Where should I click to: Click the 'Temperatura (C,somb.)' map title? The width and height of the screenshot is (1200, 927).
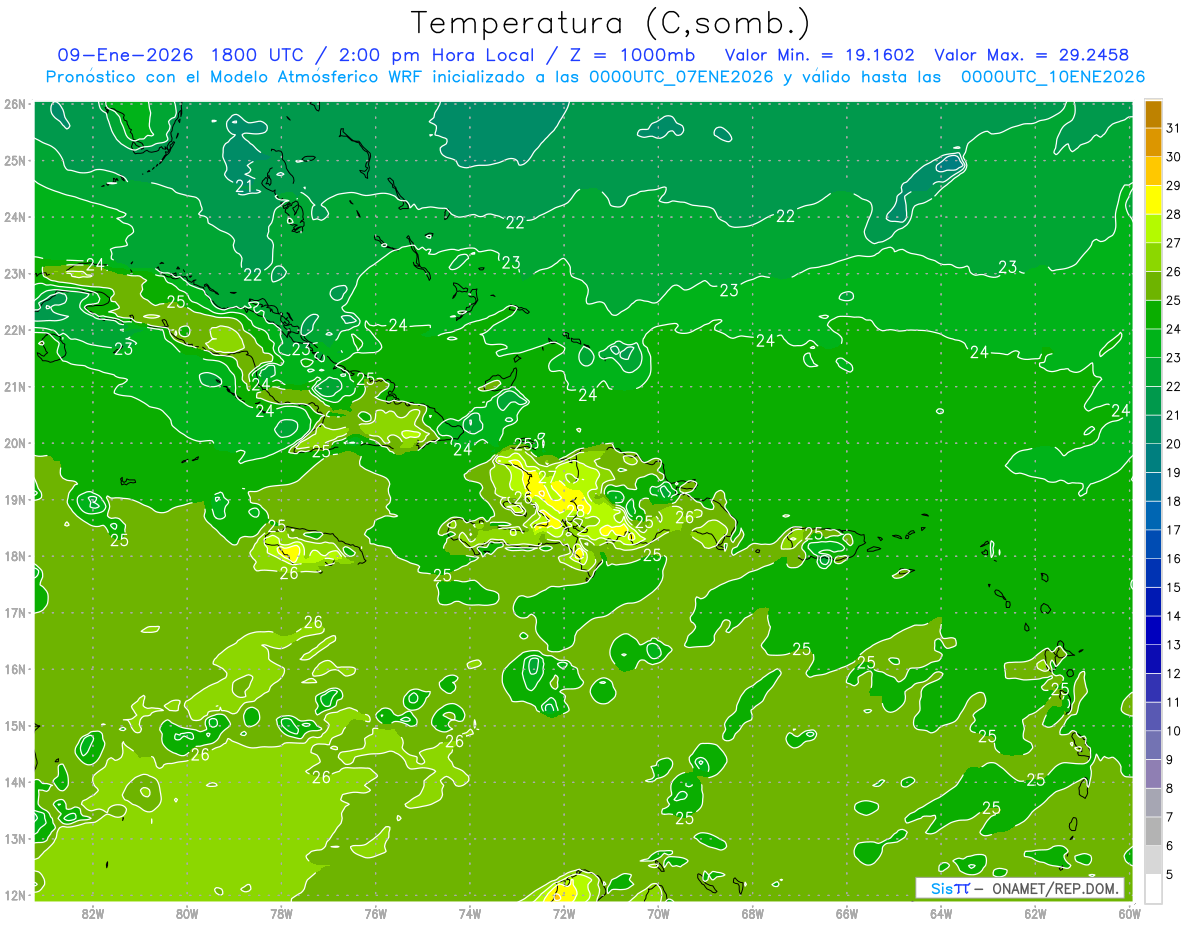[611, 24]
